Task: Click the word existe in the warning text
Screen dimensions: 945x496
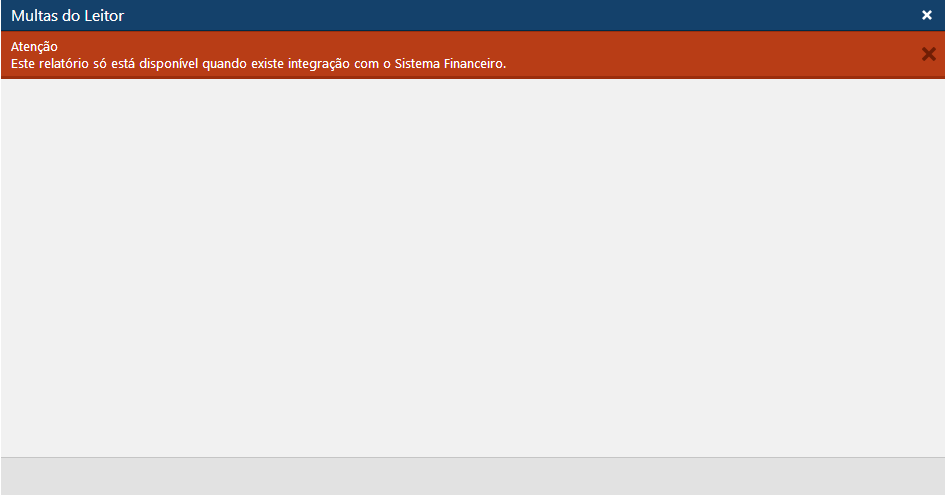Action: [x=267, y=63]
